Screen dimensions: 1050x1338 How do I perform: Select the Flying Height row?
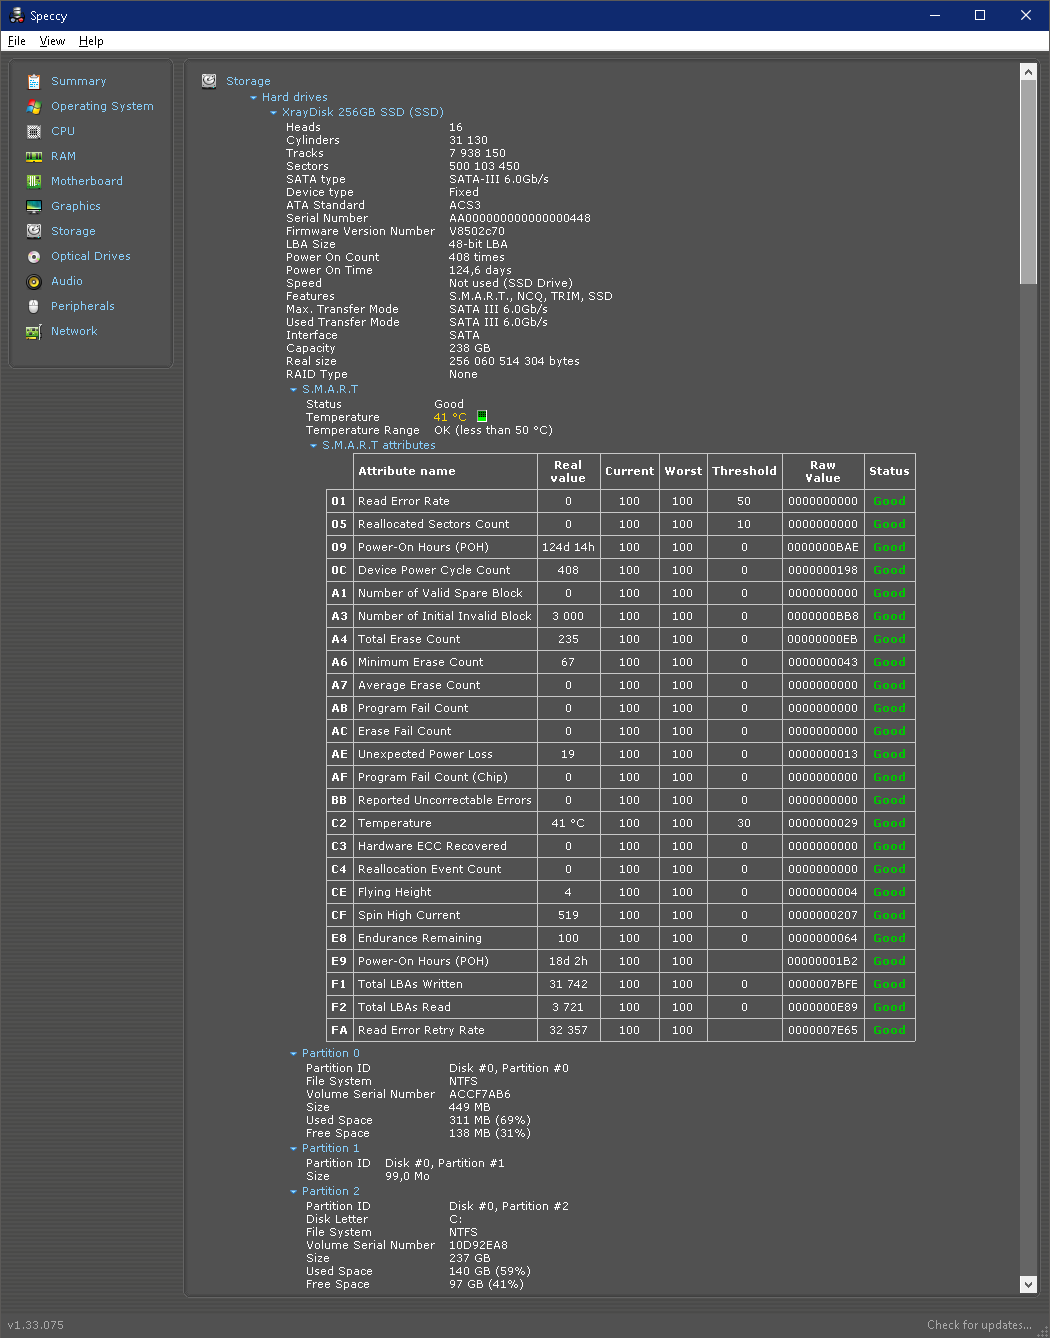click(x=621, y=892)
